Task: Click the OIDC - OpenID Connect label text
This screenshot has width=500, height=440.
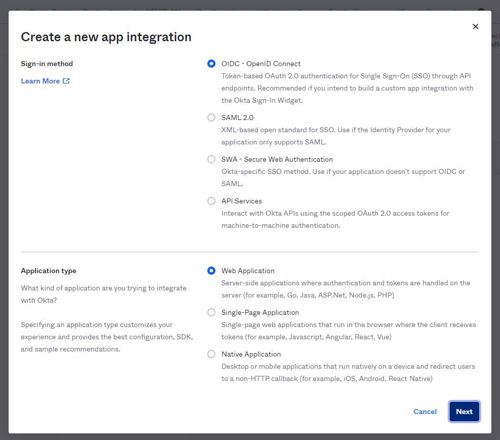Action: tap(261, 64)
